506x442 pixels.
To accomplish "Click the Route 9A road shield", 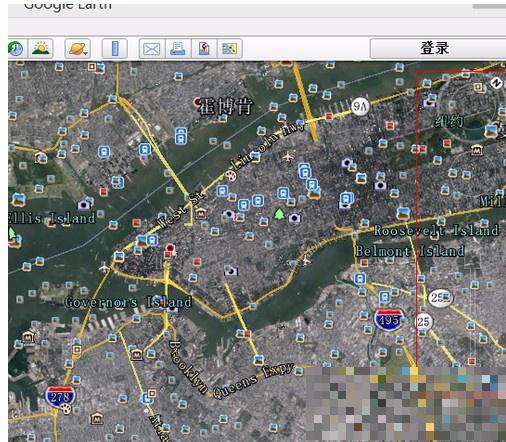I will [360, 107].
